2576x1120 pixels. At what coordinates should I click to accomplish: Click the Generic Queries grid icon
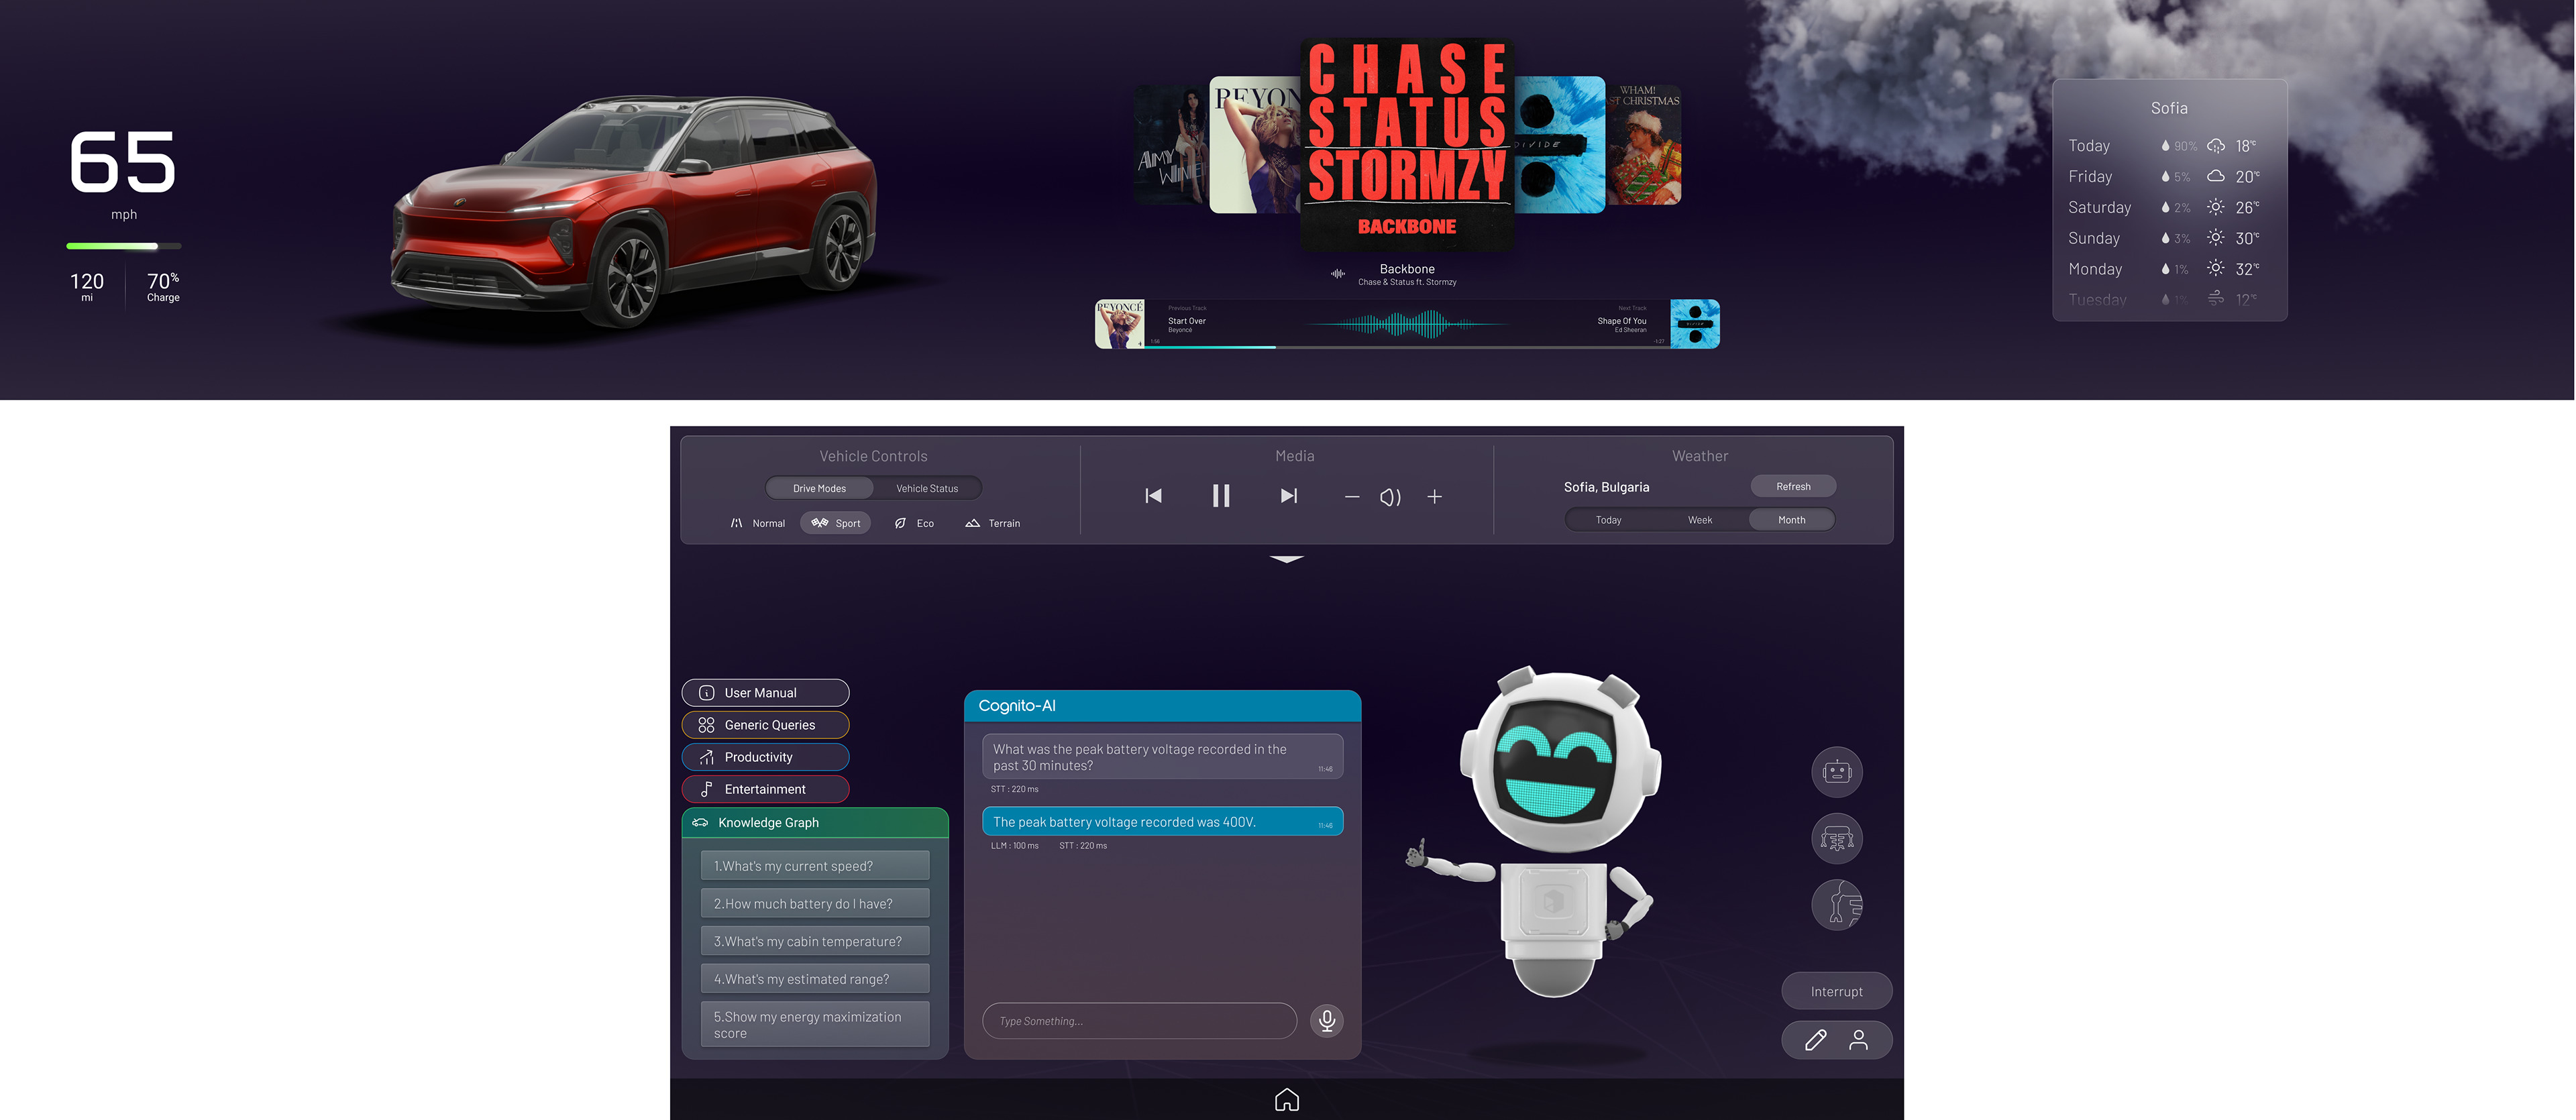(x=706, y=725)
